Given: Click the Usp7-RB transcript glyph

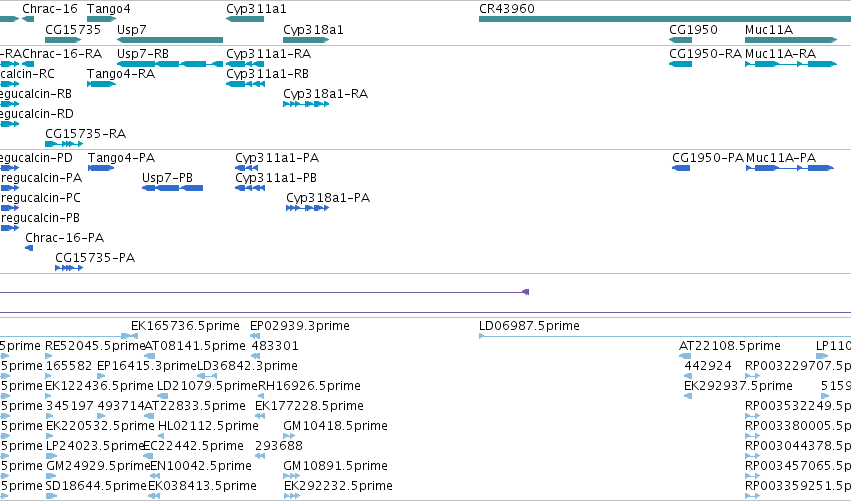Looking at the screenshot, I should click(170, 64).
